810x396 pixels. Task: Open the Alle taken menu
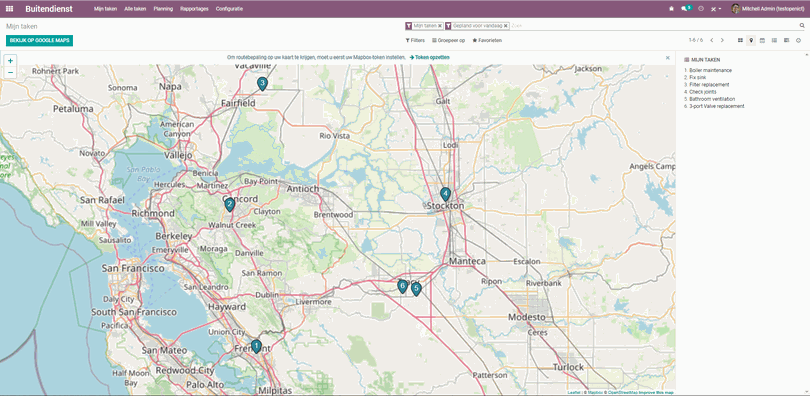coord(135,9)
